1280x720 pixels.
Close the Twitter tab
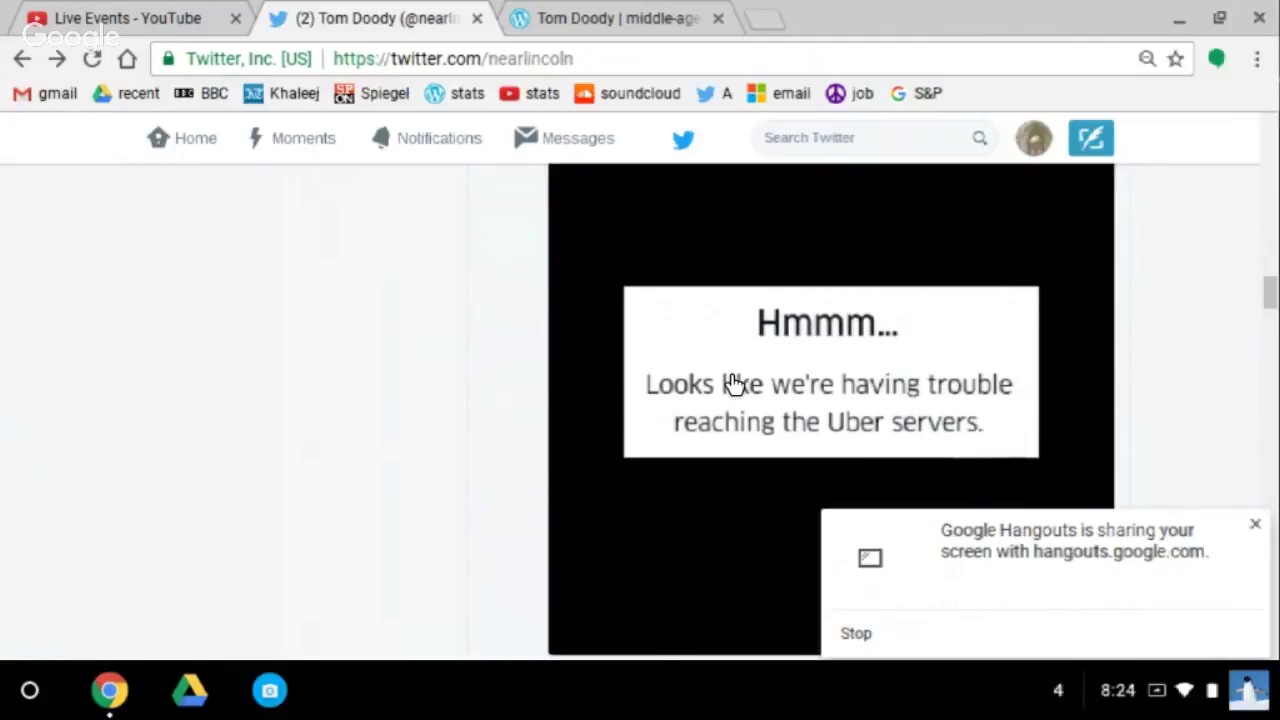(x=477, y=18)
